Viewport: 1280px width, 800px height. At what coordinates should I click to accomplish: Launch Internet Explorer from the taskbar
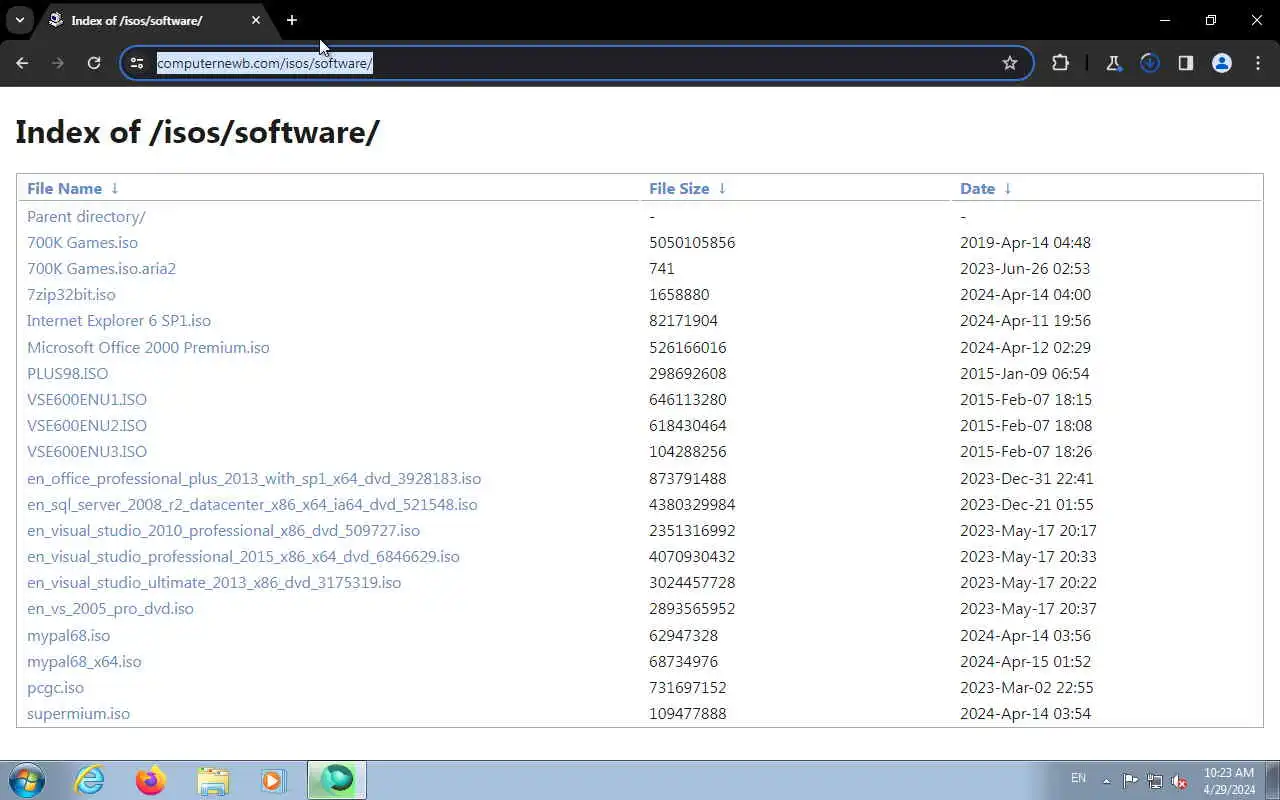click(90, 780)
